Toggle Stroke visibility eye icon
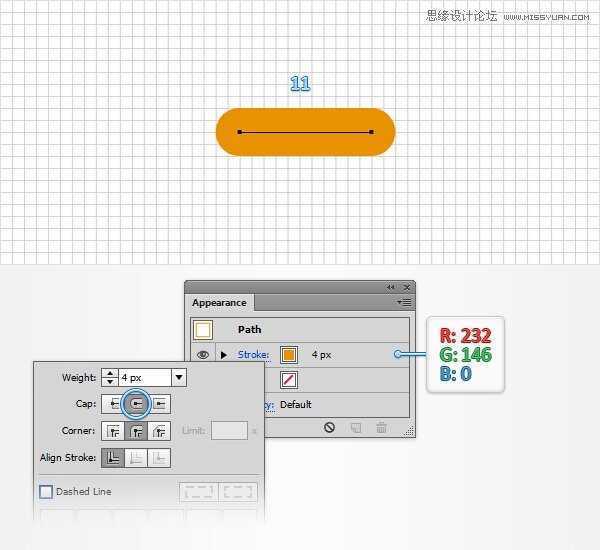 pyautogui.click(x=203, y=355)
